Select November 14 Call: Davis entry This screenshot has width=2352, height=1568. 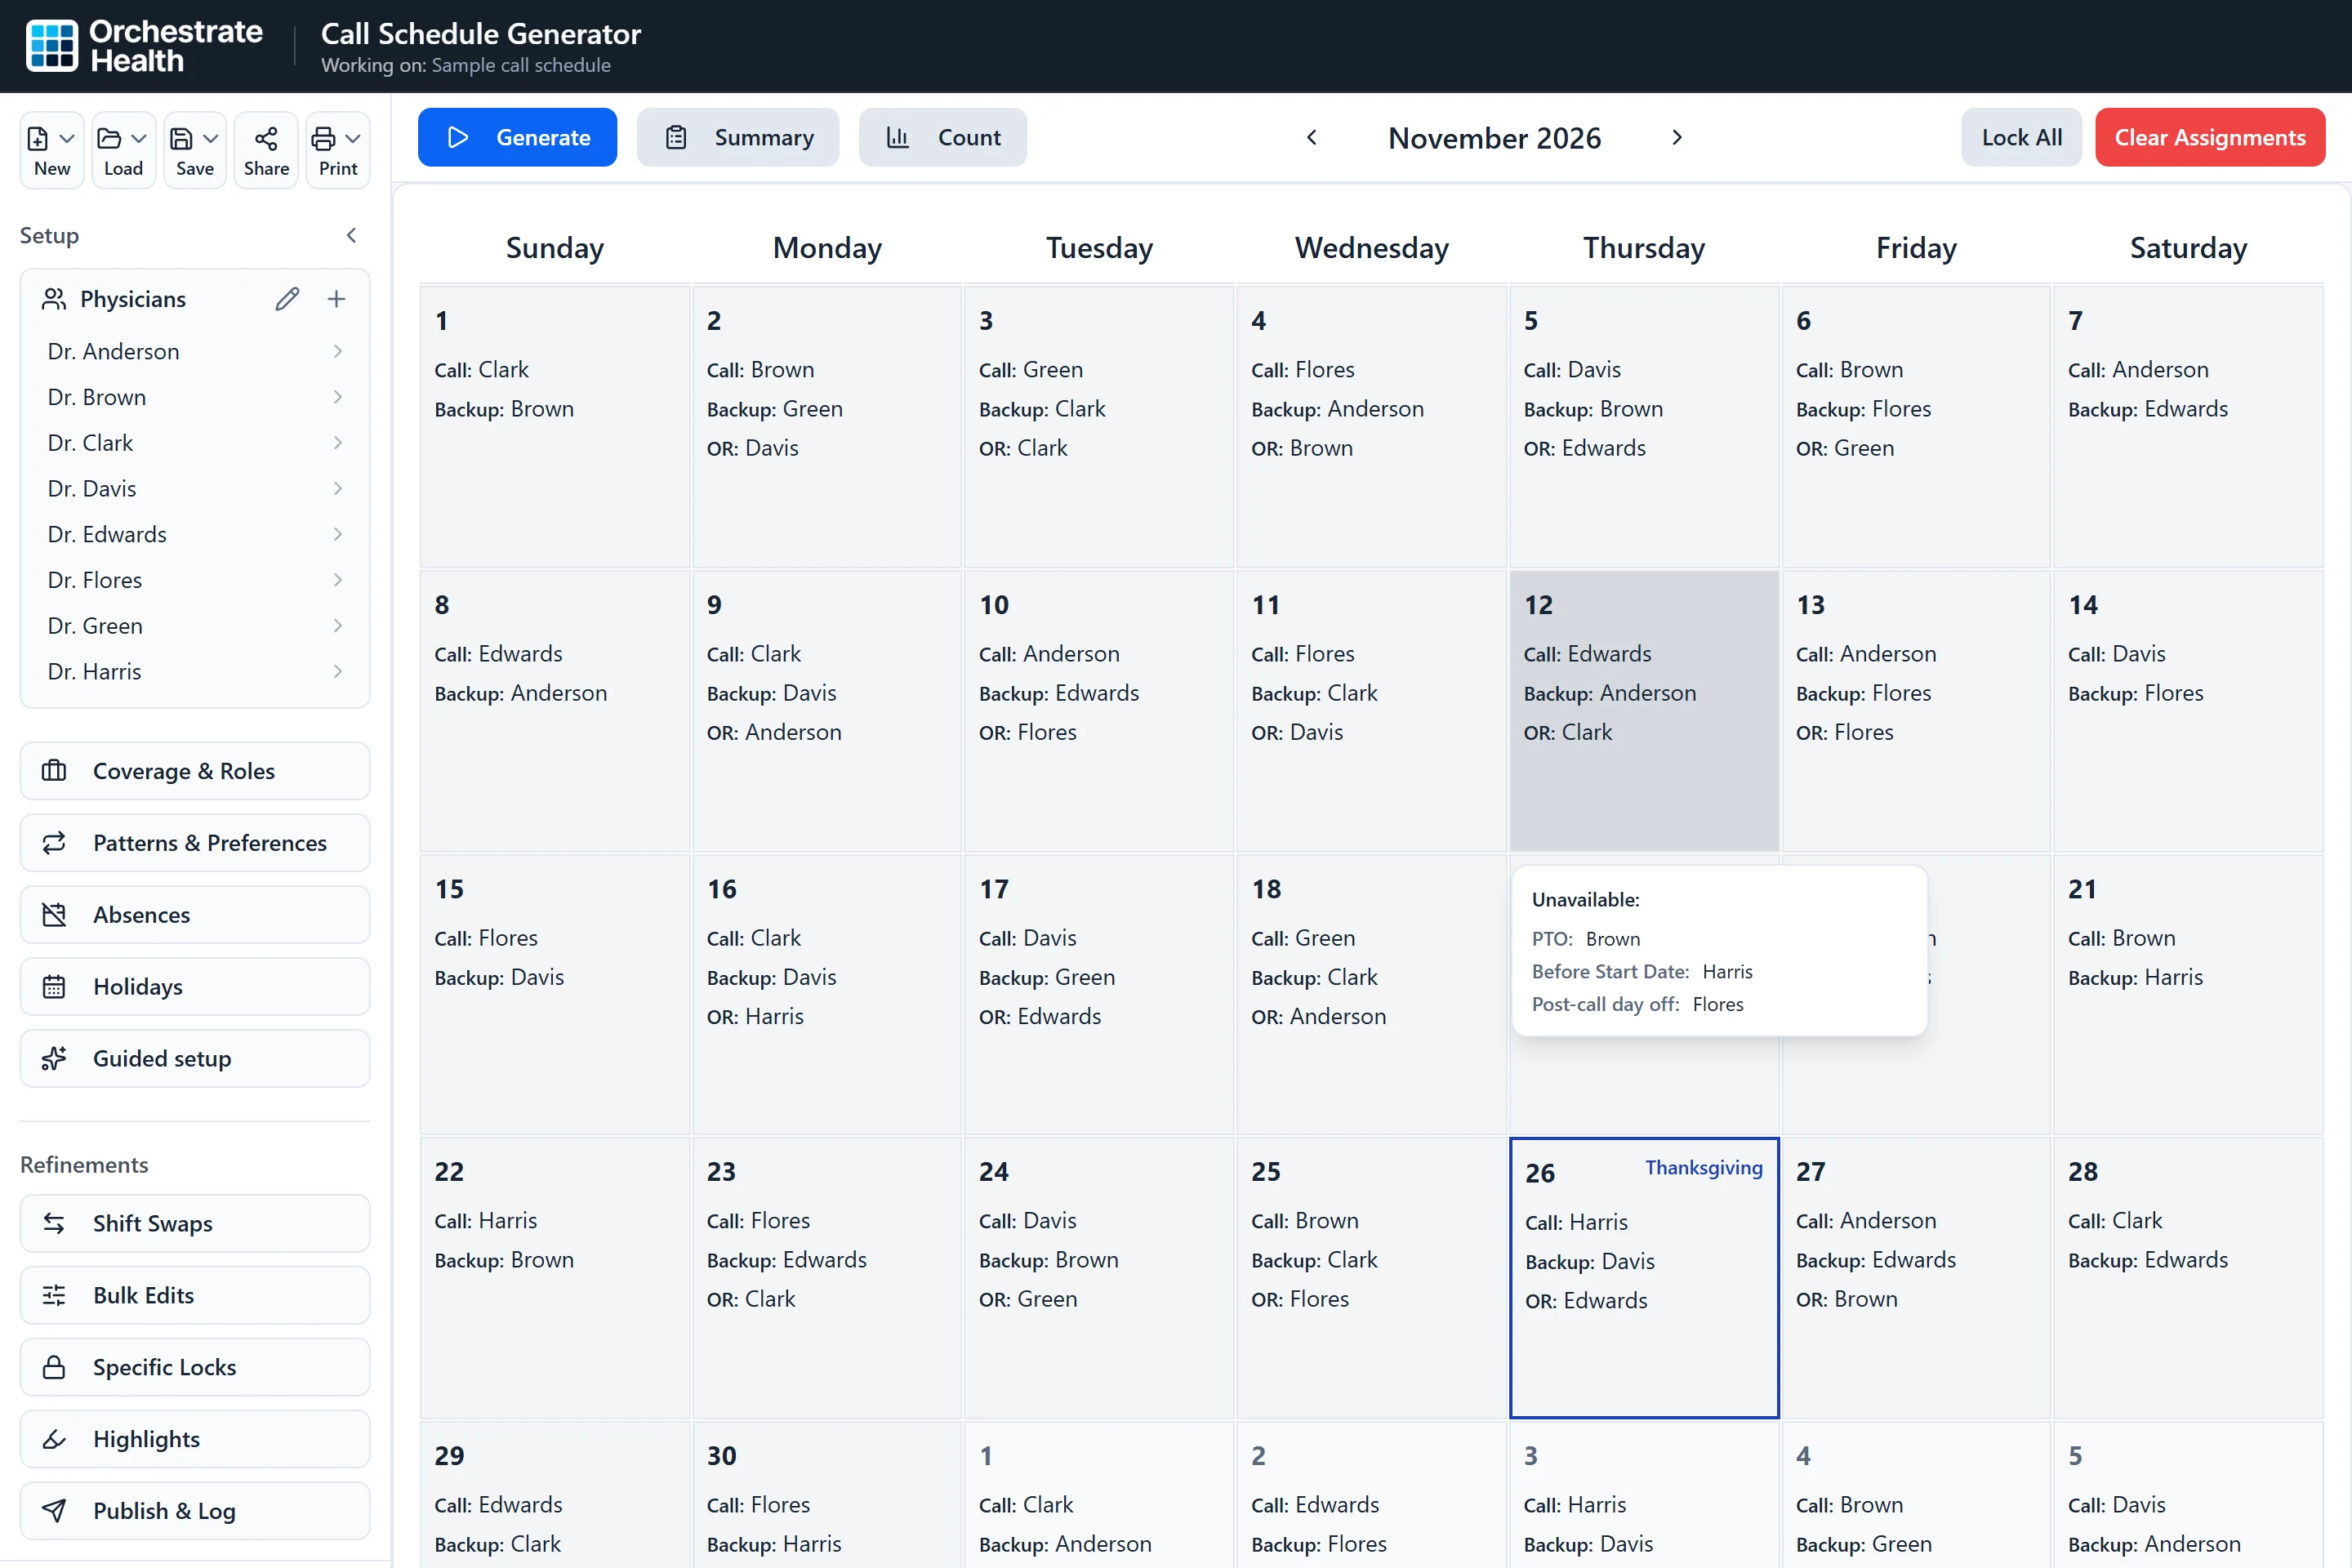click(x=2116, y=654)
